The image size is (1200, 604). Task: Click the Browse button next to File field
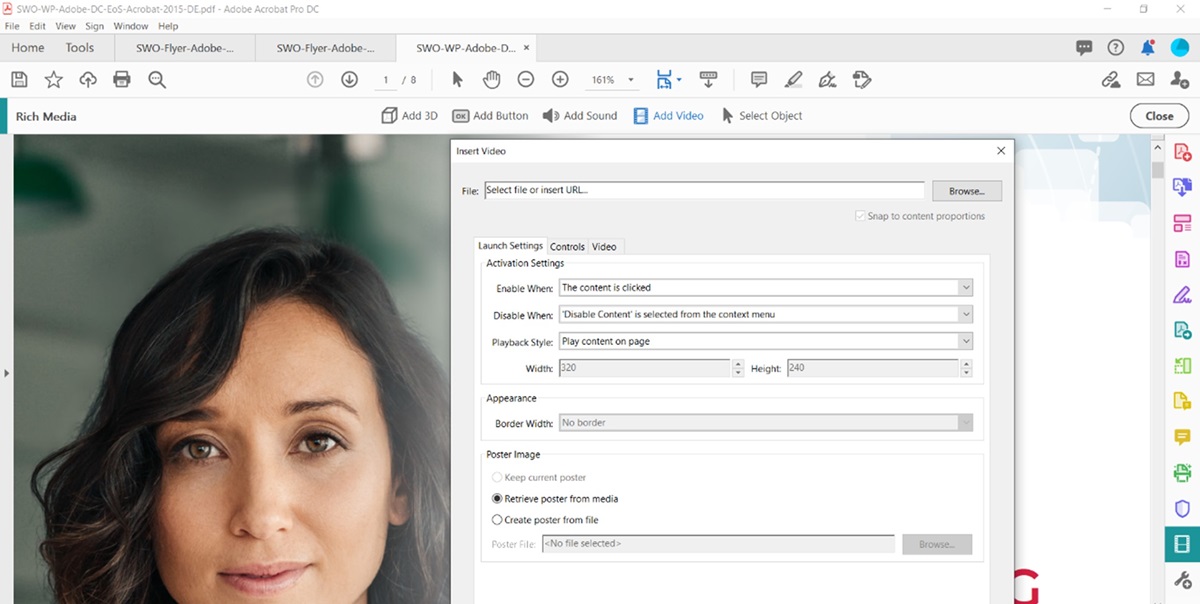(x=966, y=190)
